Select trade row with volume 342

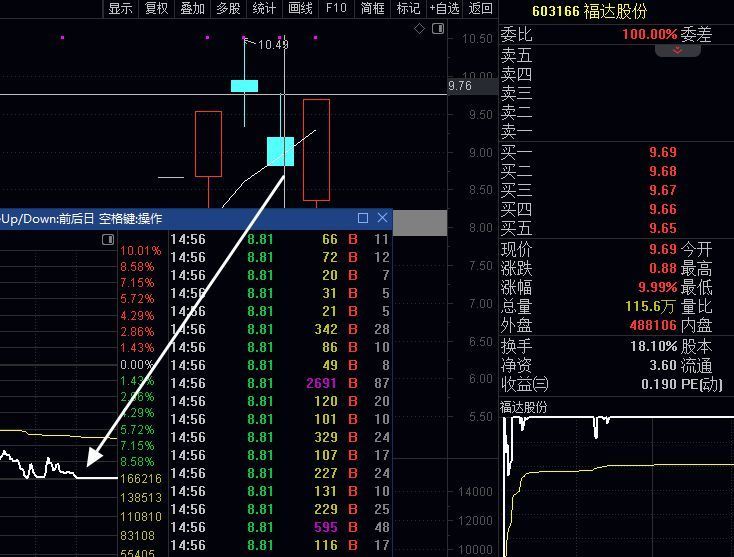click(x=279, y=330)
